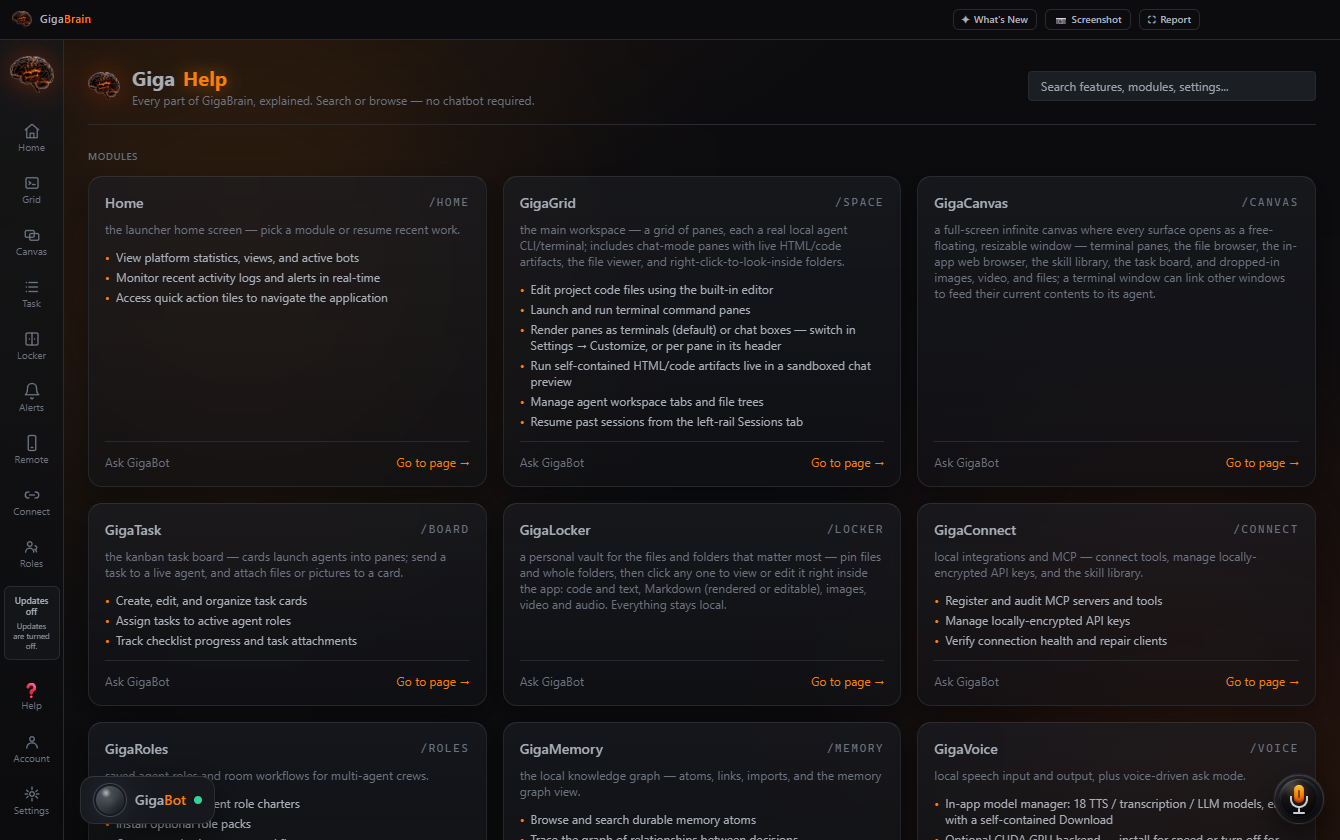
Task: Click the GigaLocker card title
Action: point(555,530)
